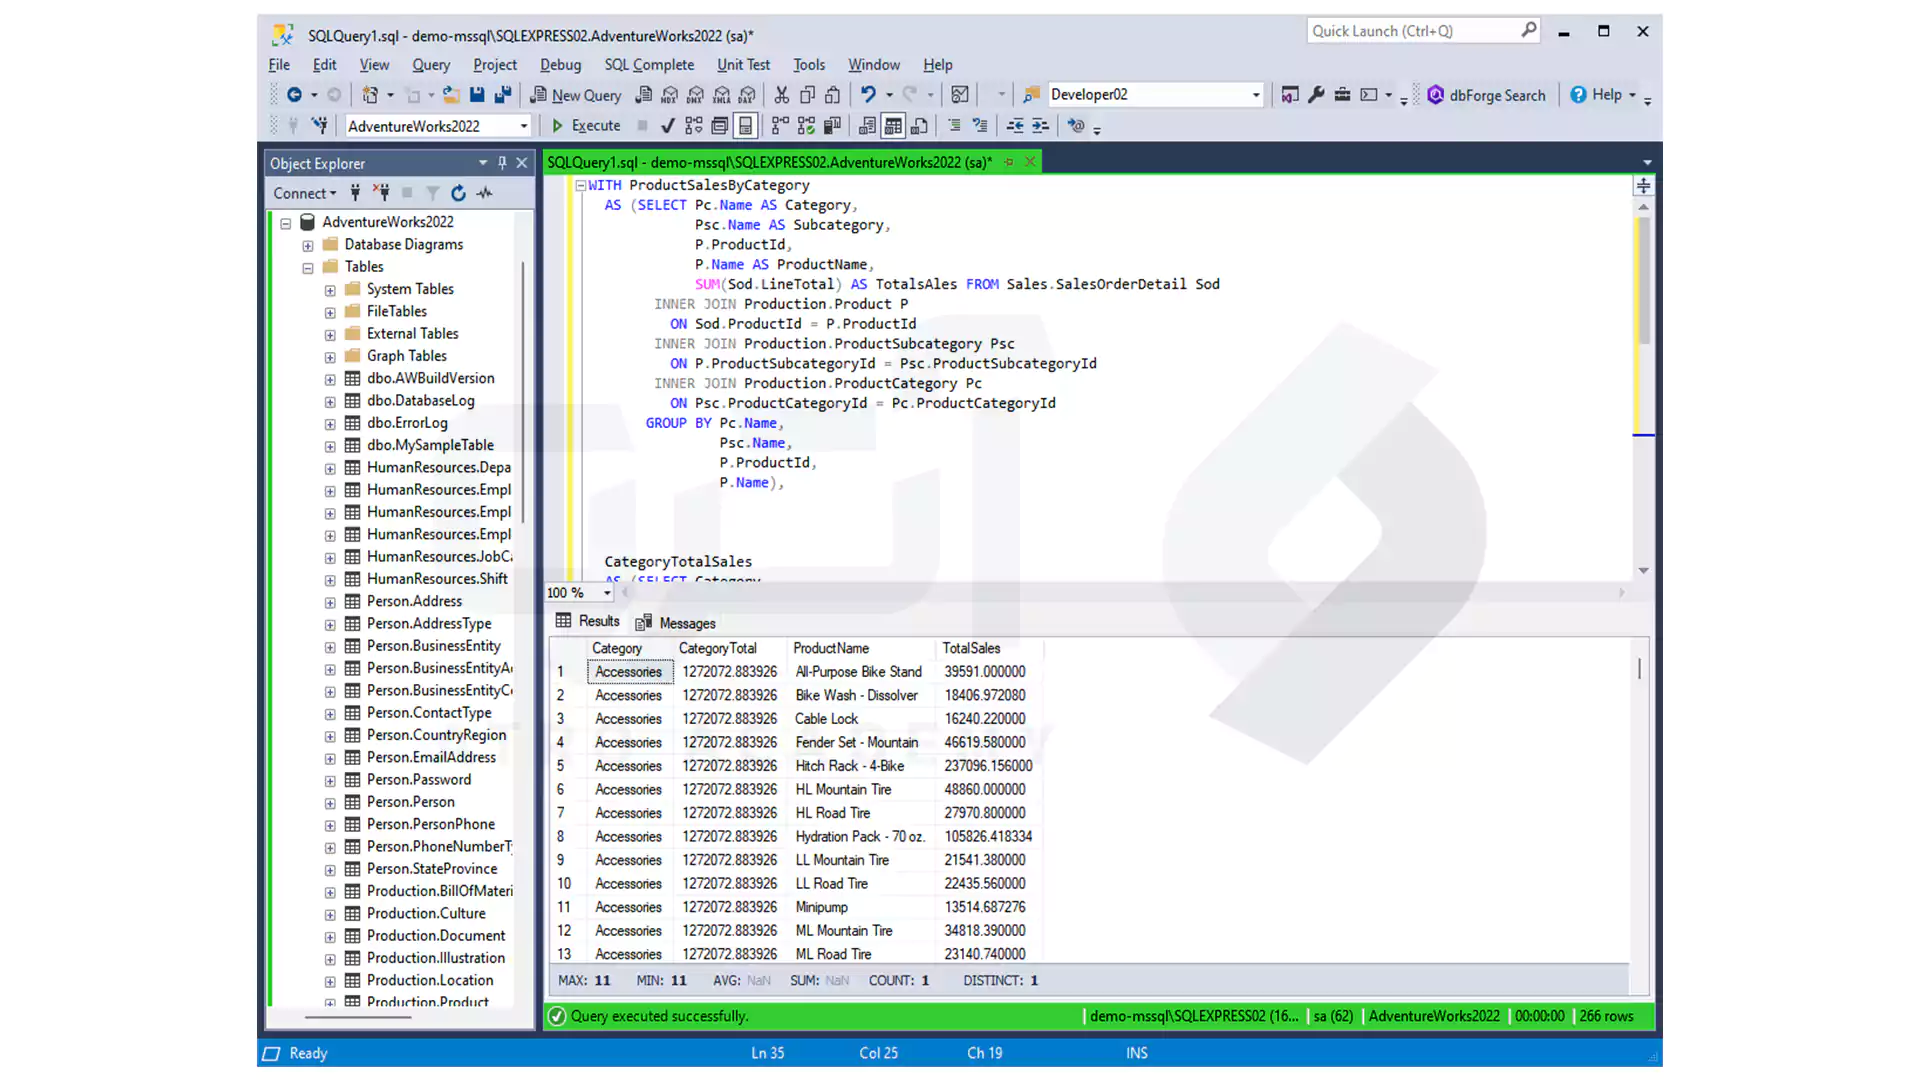Open the Query menu
Viewport: 1920px width, 1080px height.
pos(430,65)
